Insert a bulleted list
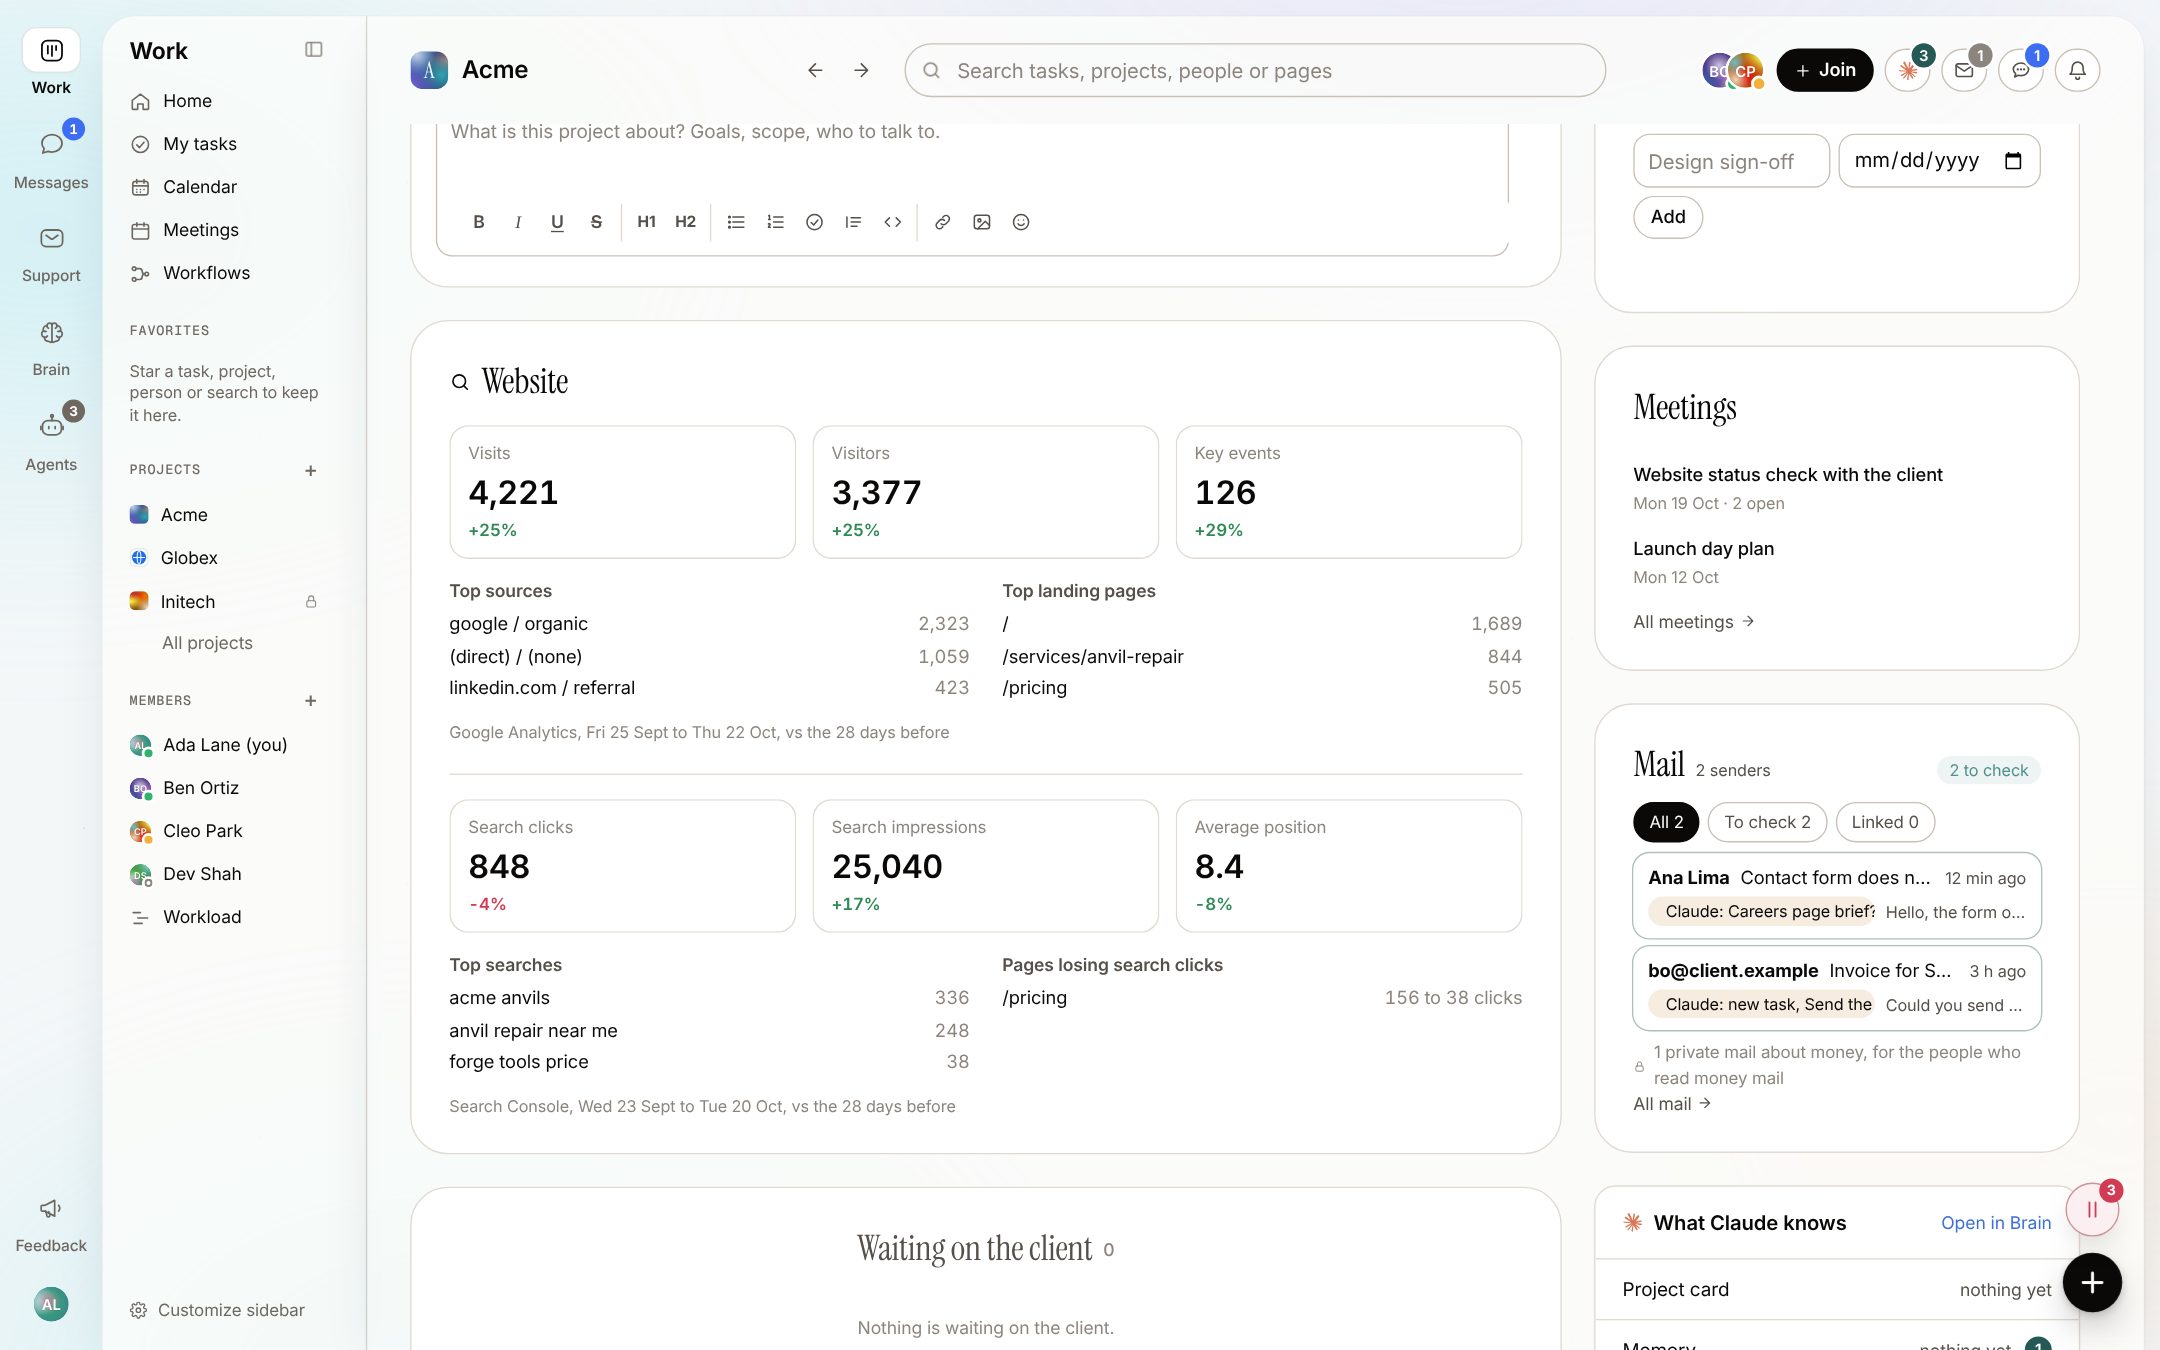Screen dimensions: 2160x1350 point(736,222)
